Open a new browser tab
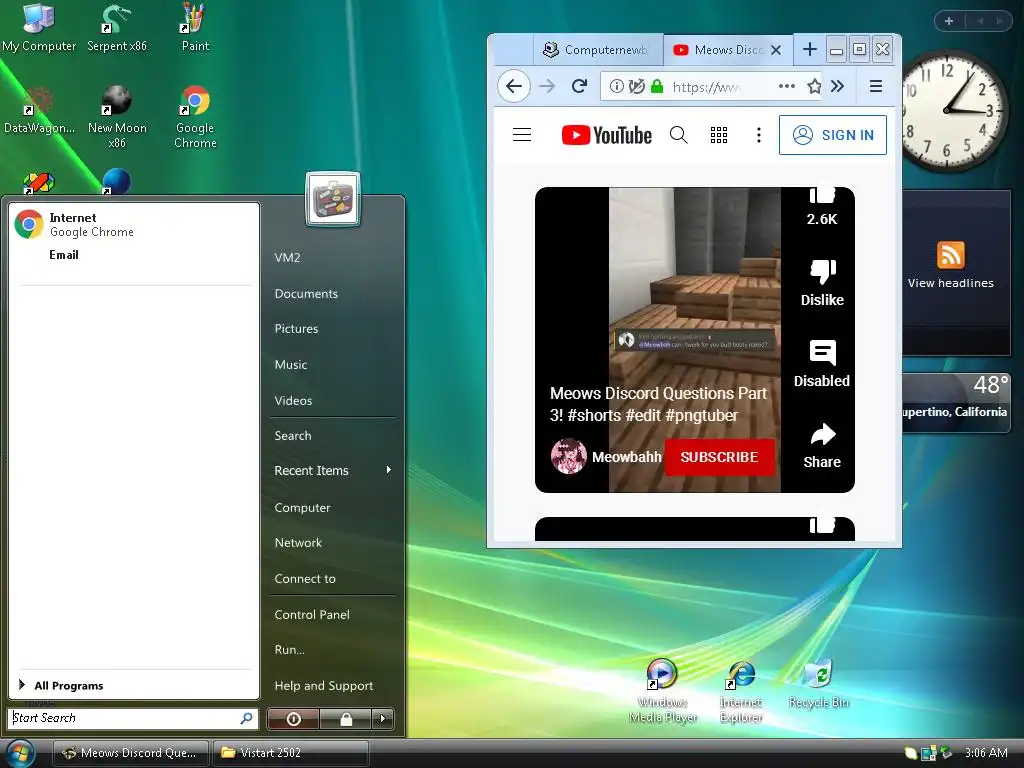The height and width of the screenshot is (768, 1024). coord(809,49)
